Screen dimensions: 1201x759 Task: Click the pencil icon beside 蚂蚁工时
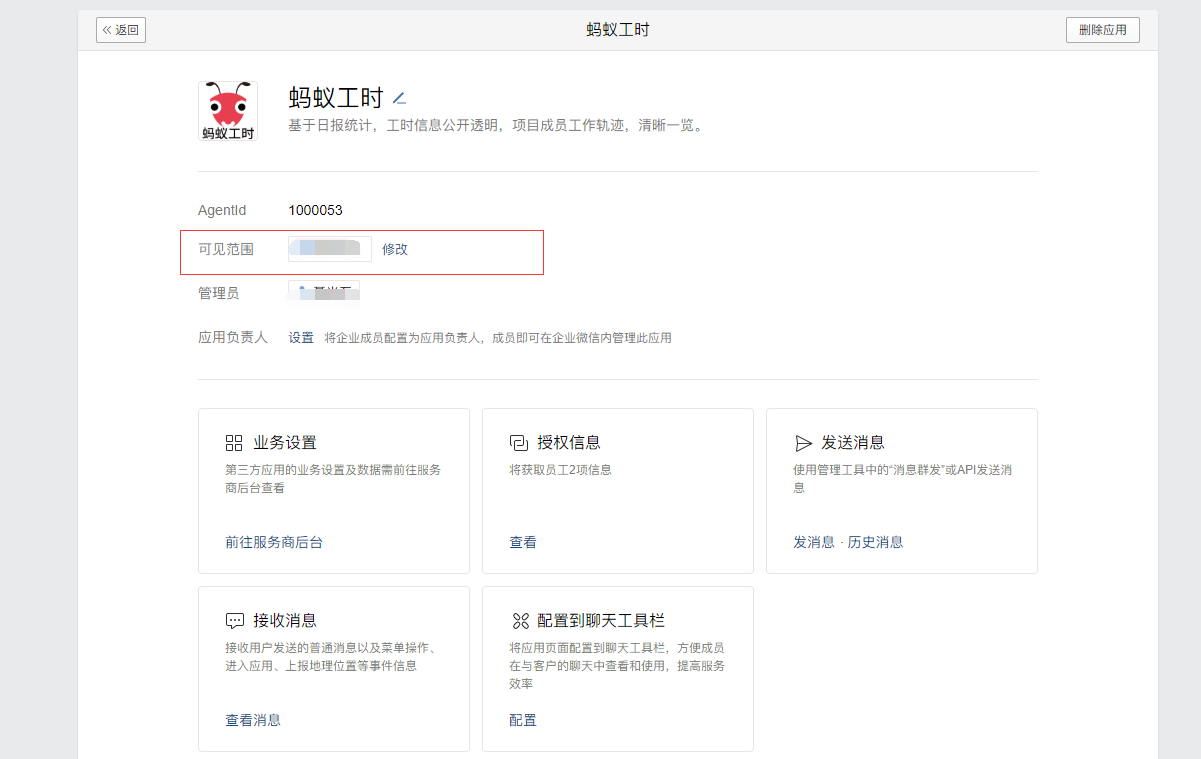point(399,98)
